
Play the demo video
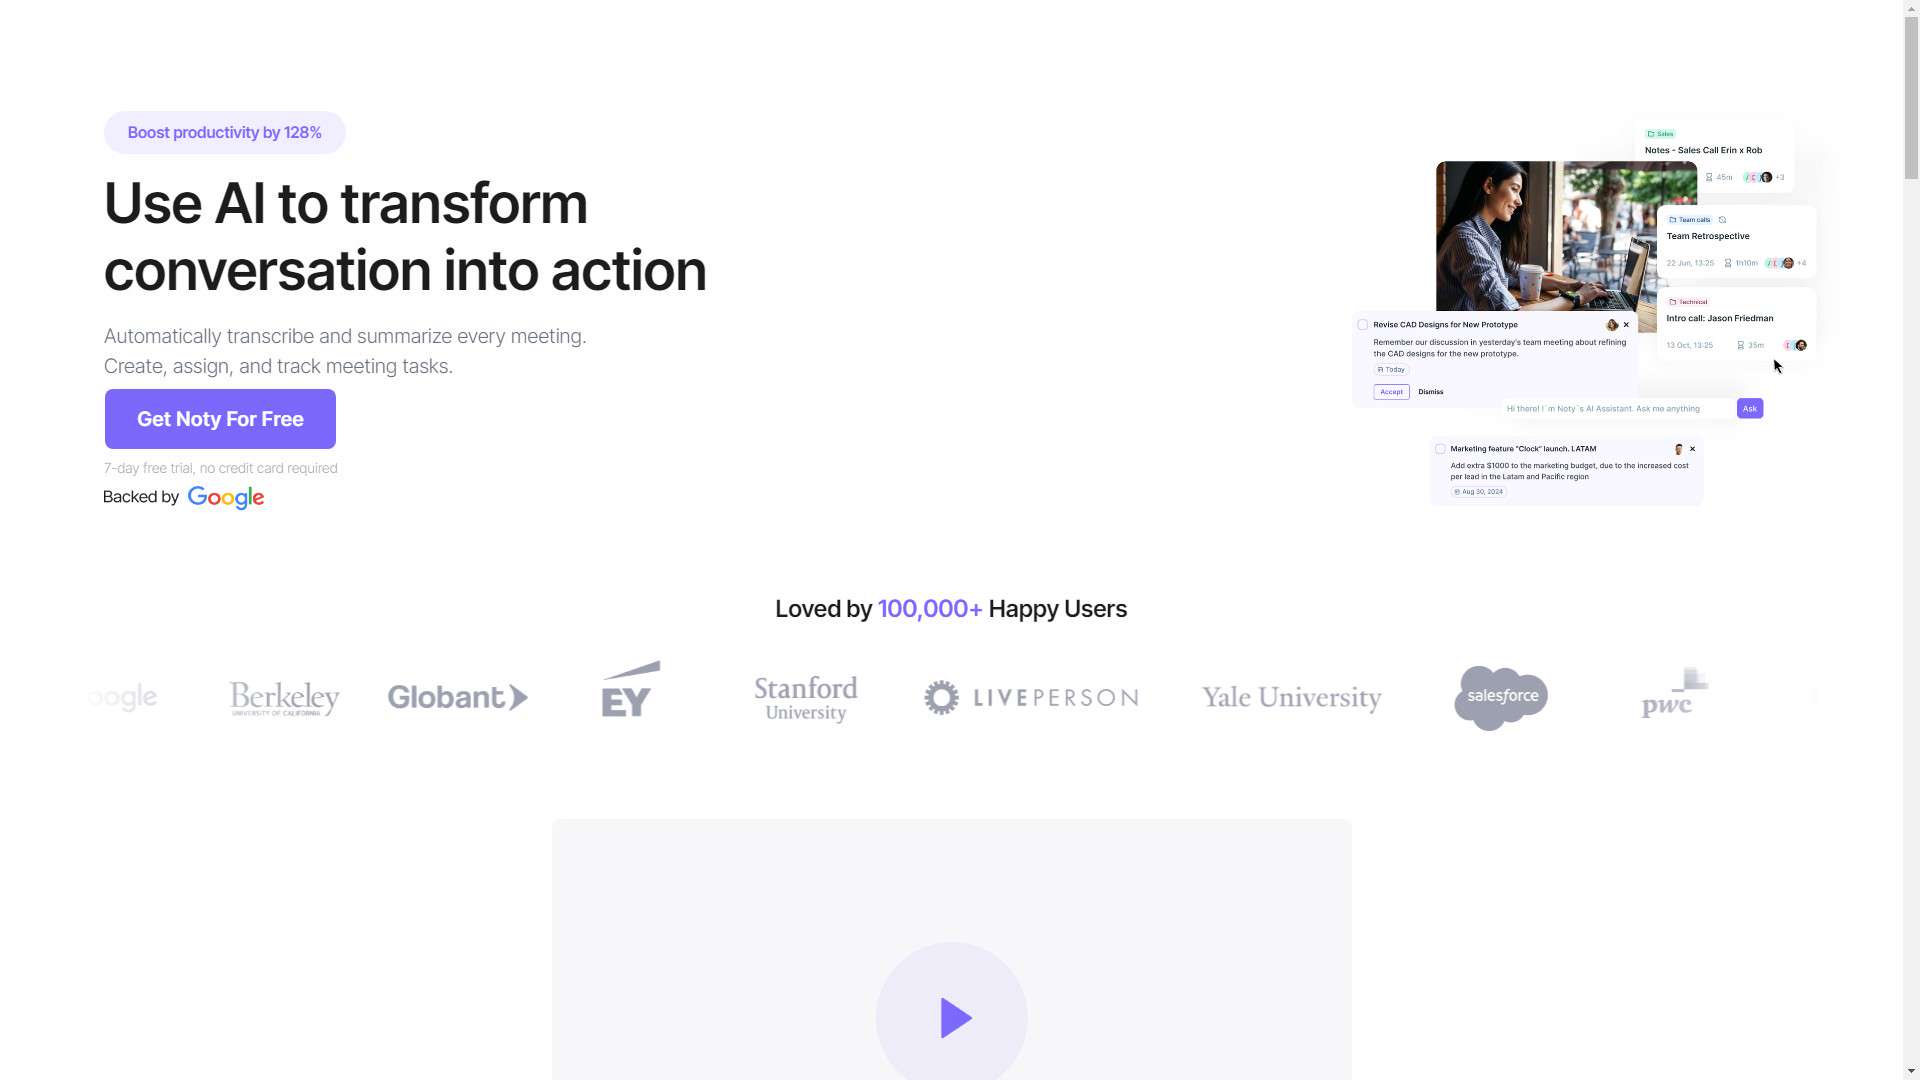click(952, 1017)
